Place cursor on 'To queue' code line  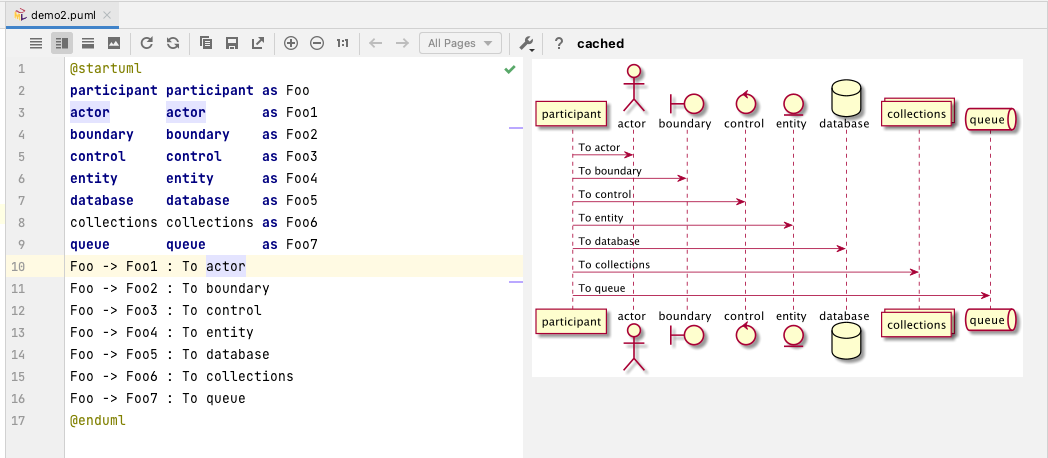158,398
